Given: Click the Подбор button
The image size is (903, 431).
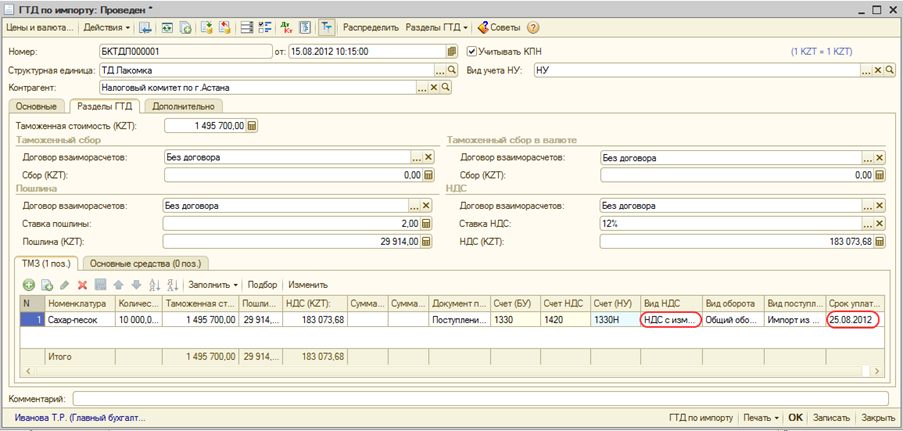Looking at the screenshot, I should coord(262,285).
